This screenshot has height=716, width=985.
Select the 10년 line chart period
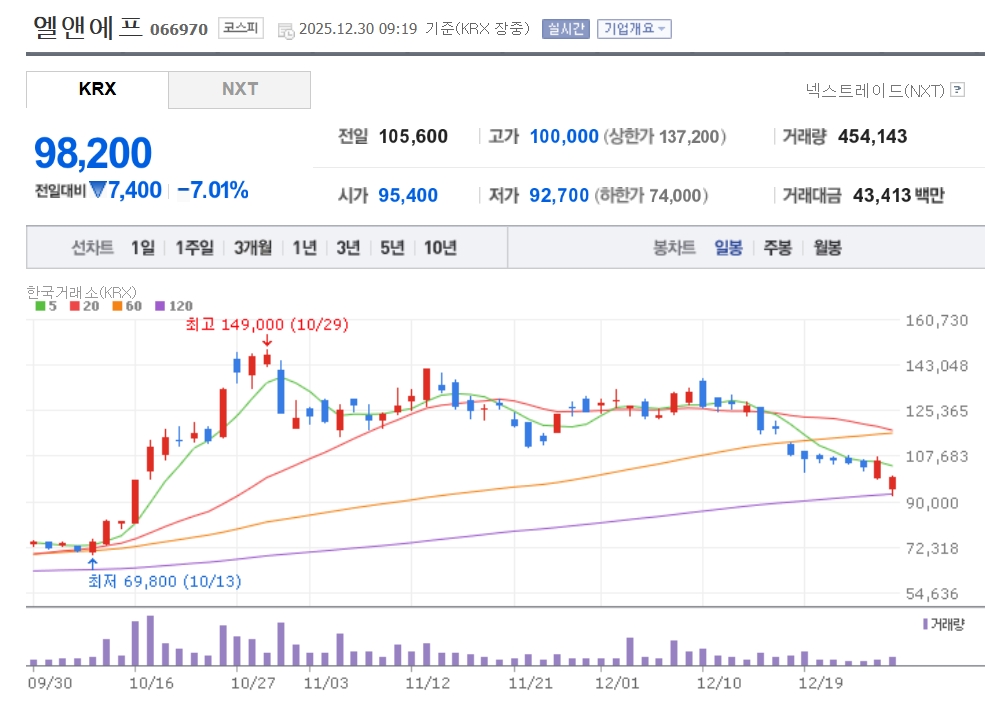pos(440,248)
